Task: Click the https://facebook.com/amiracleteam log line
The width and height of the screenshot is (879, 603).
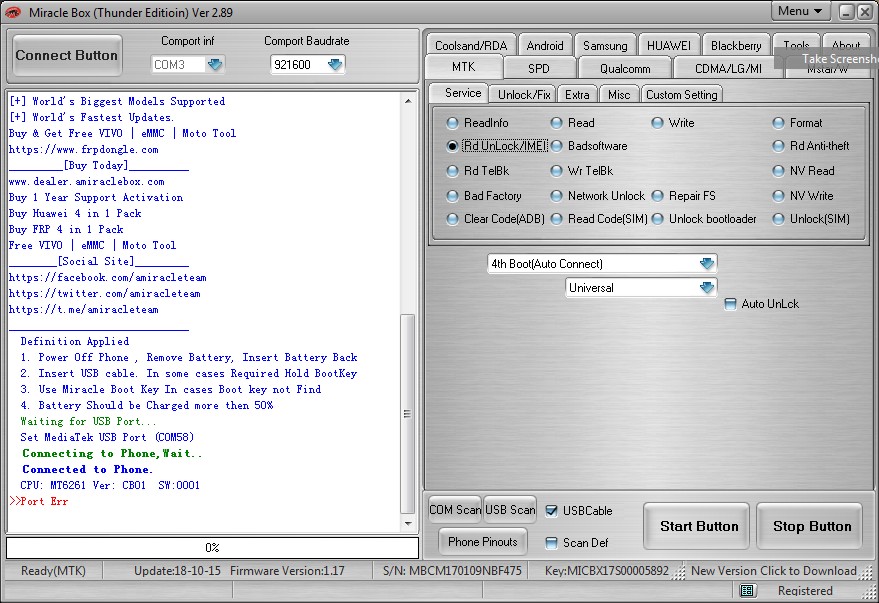Action: (108, 277)
